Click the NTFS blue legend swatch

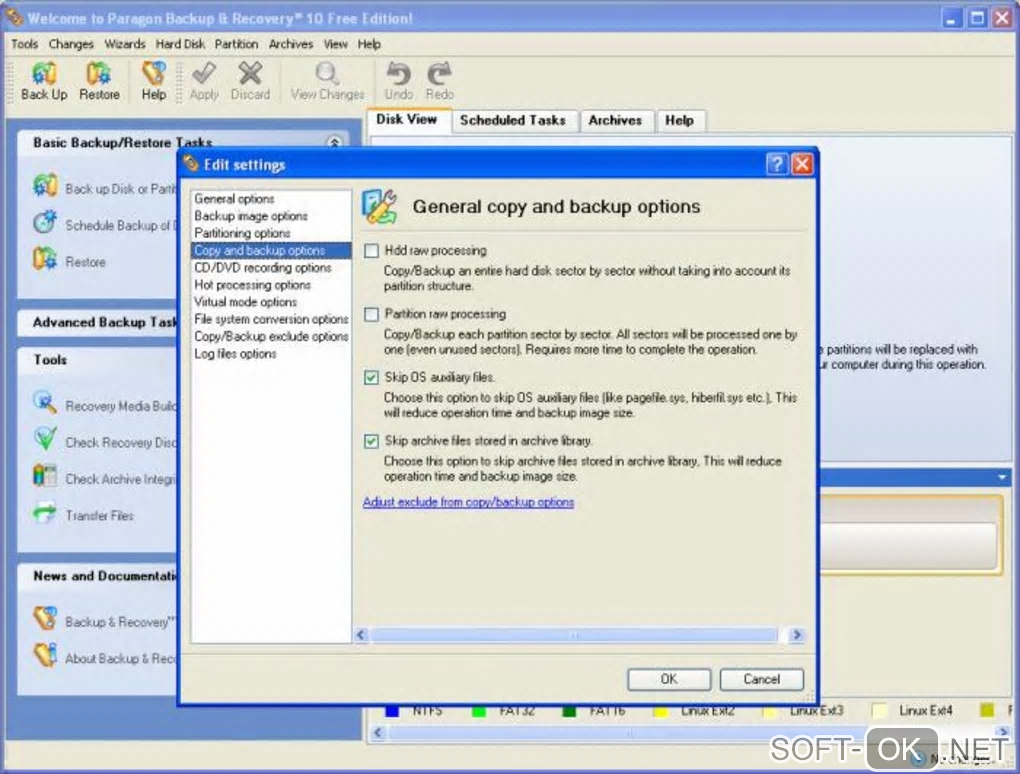(392, 712)
